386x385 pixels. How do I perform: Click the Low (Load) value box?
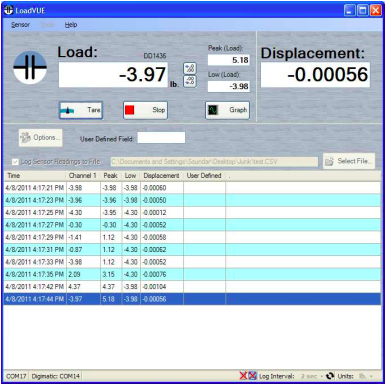(228, 86)
